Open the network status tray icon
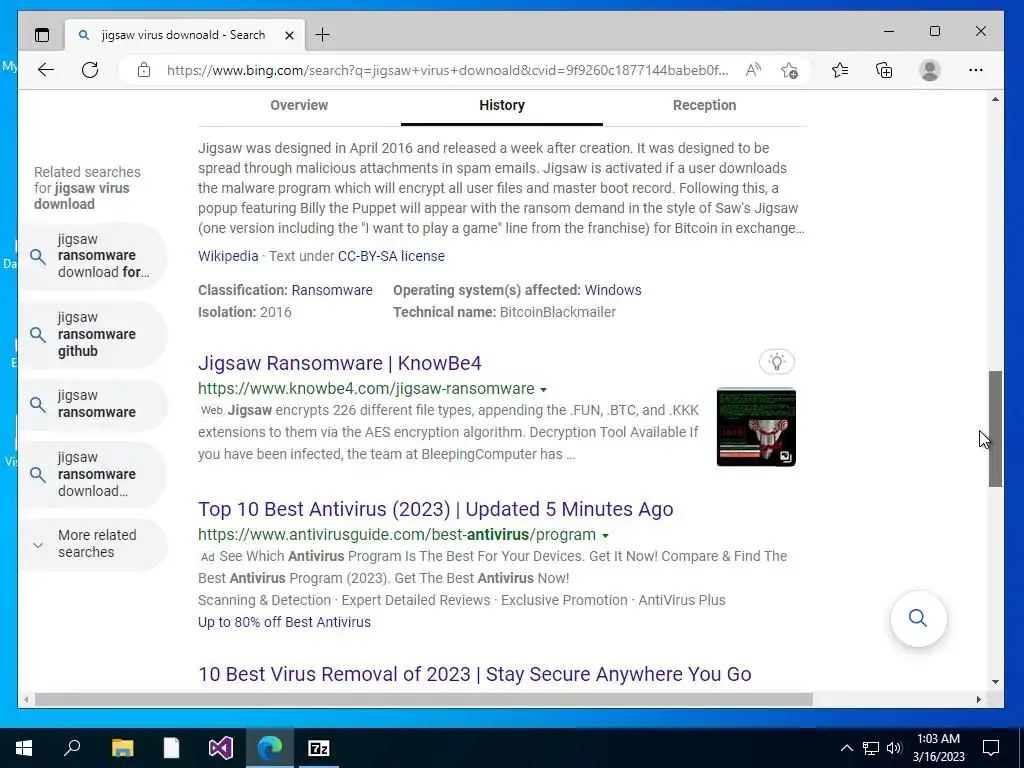This screenshot has width=1024, height=768. click(x=871, y=748)
